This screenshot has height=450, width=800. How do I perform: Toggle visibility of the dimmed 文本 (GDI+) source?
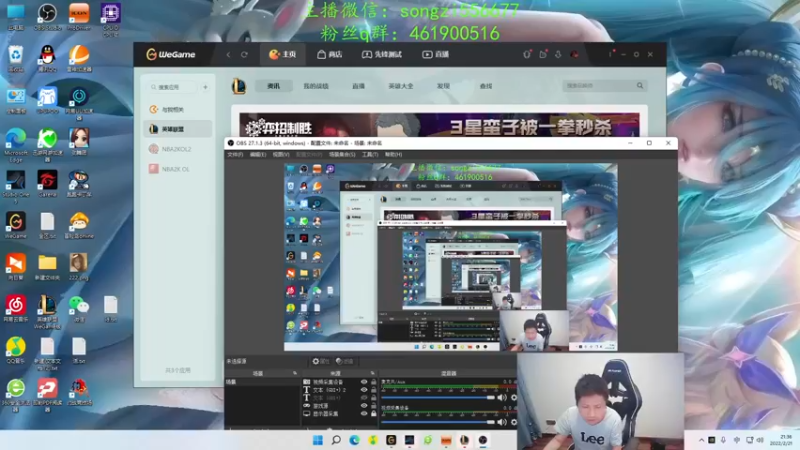364,397
